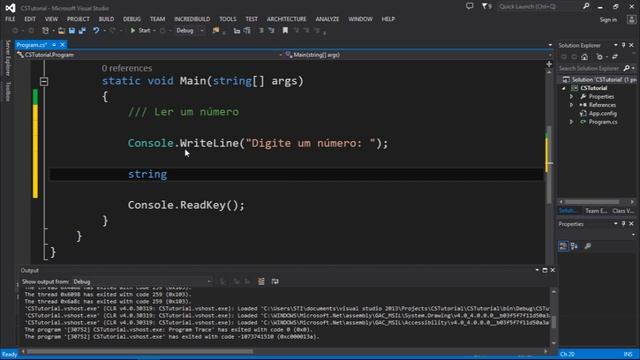Toggle auto-hide pin on Solution Explorer
640x360 pixels.
[x=624, y=45]
